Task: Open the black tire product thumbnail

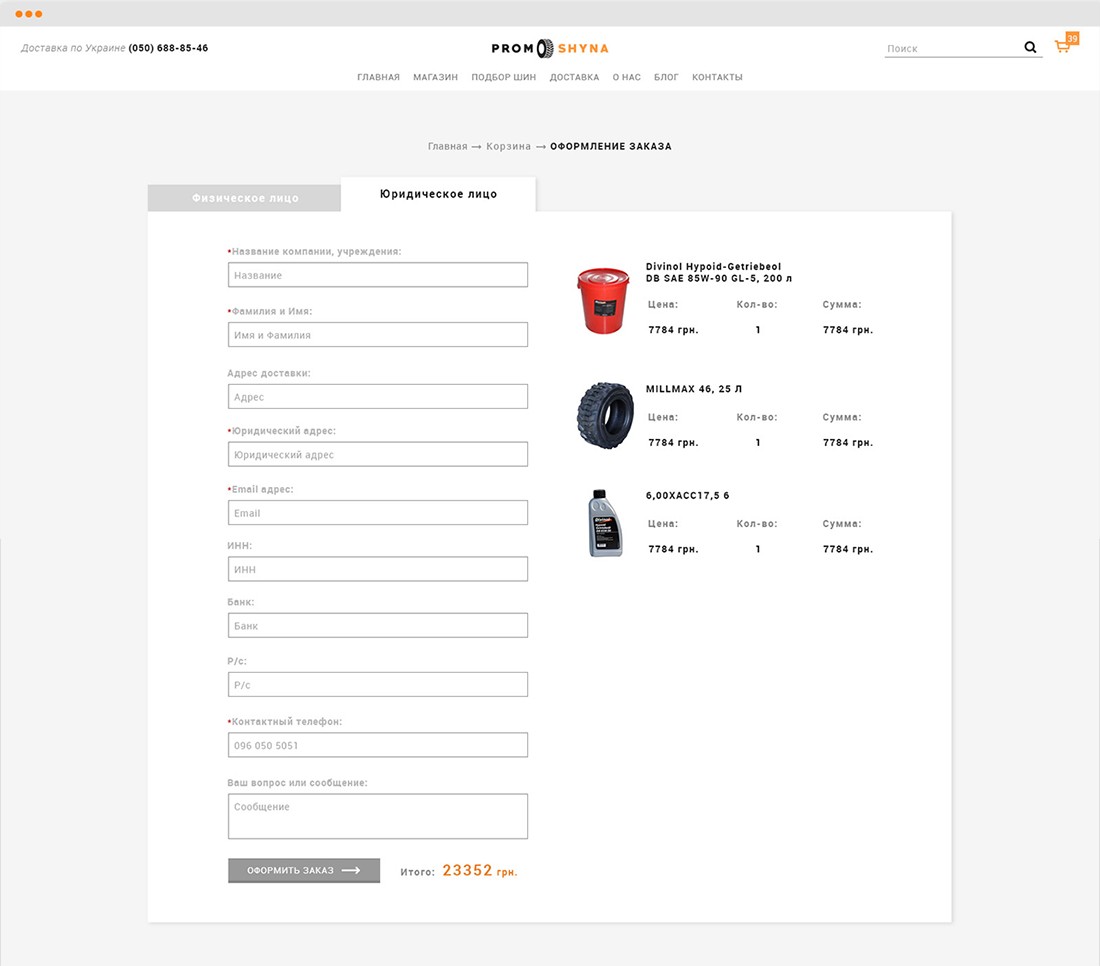Action: point(605,415)
